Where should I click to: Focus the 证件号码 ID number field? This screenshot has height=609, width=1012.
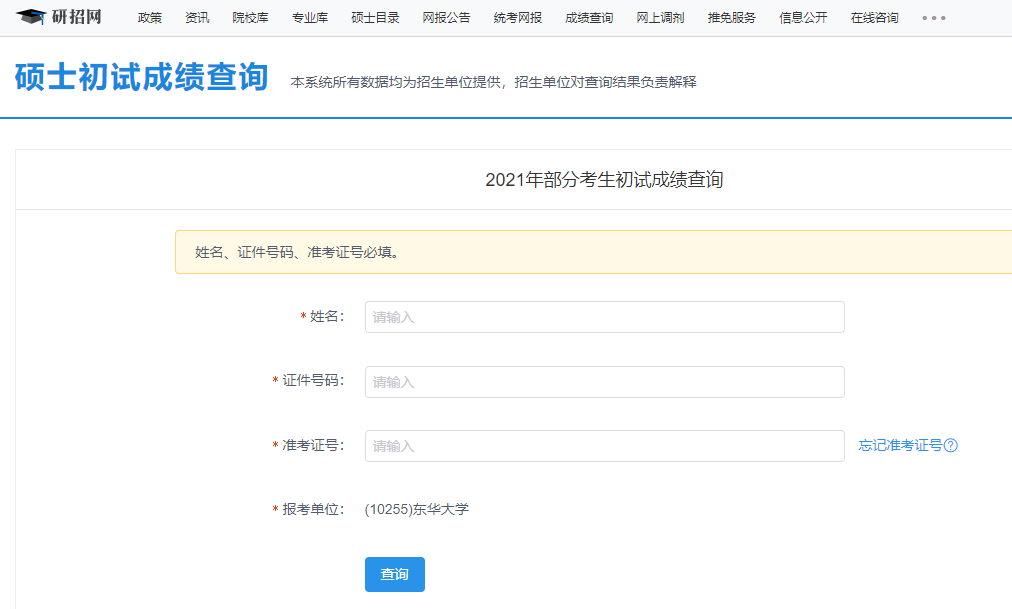[x=604, y=381]
